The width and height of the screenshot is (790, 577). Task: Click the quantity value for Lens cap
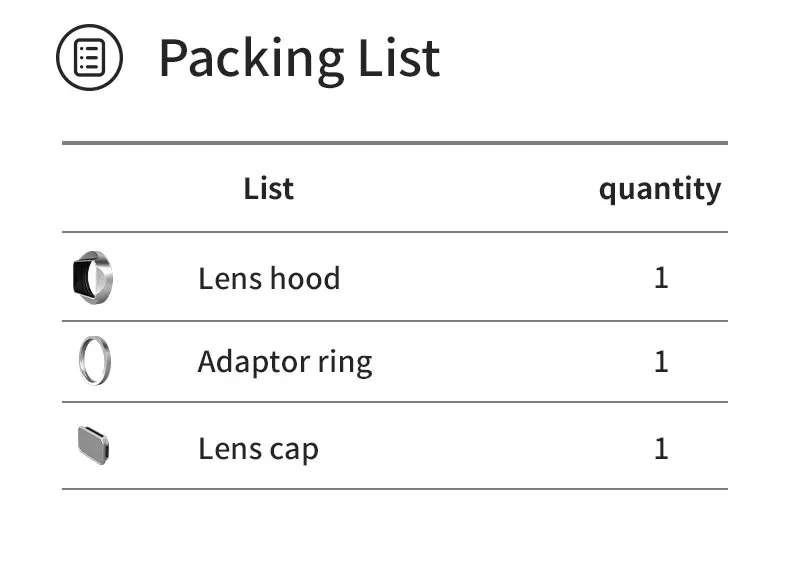pyautogui.click(x=661, y=448)
